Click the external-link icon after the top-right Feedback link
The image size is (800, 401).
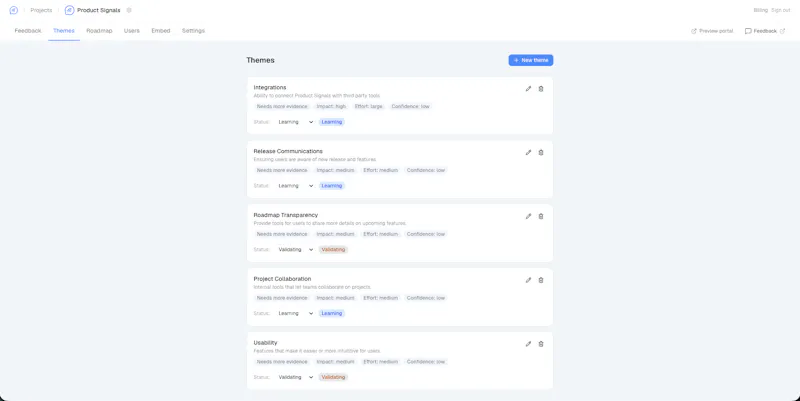point(782,31)
